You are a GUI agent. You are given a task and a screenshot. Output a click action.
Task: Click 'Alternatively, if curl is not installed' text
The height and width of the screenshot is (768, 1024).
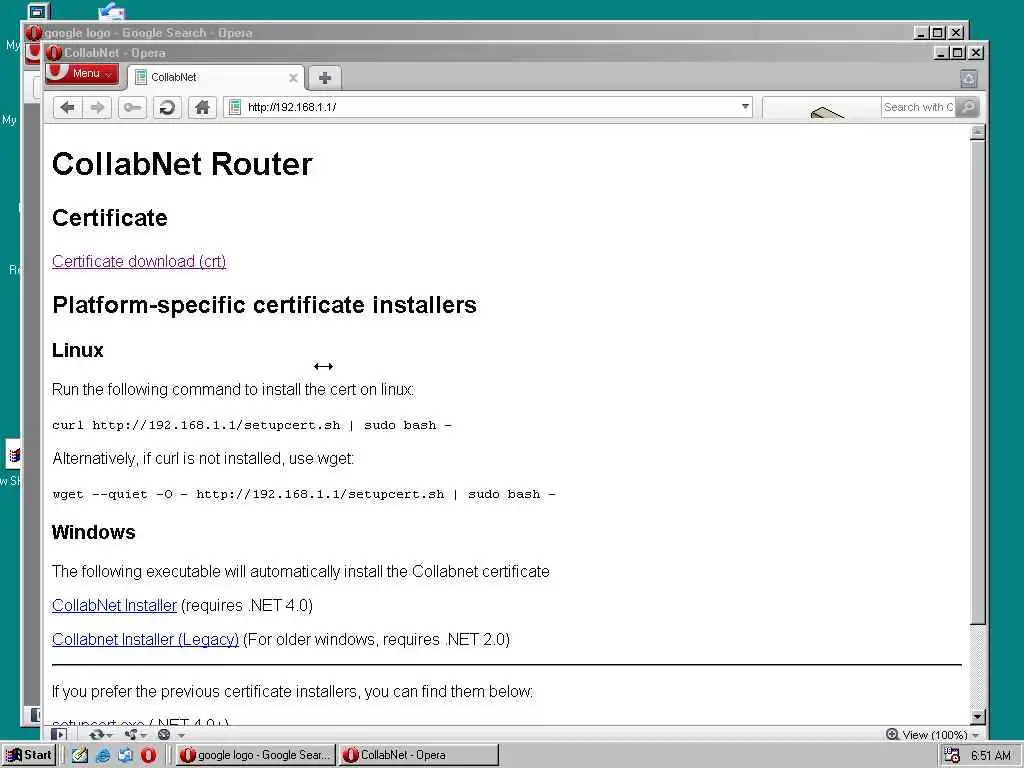coord(203,458)
